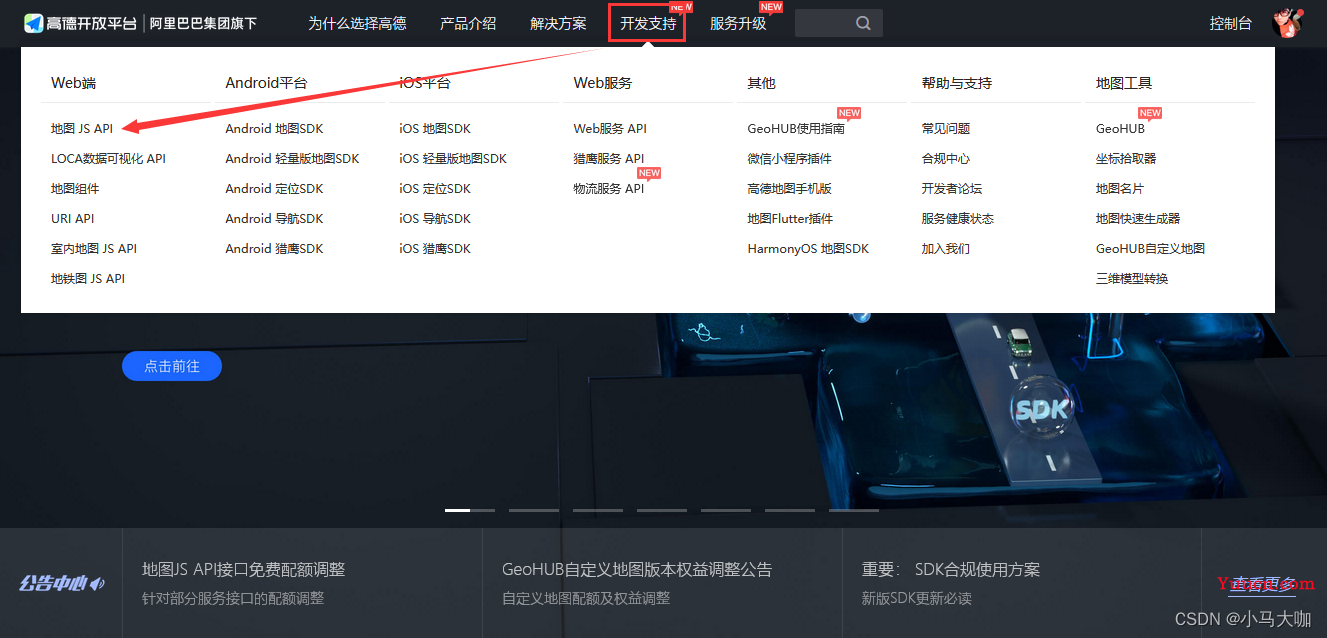Open 常见问题 page
The width and height of the screenshot is (1327, 638).
click(x=946, y=128)
